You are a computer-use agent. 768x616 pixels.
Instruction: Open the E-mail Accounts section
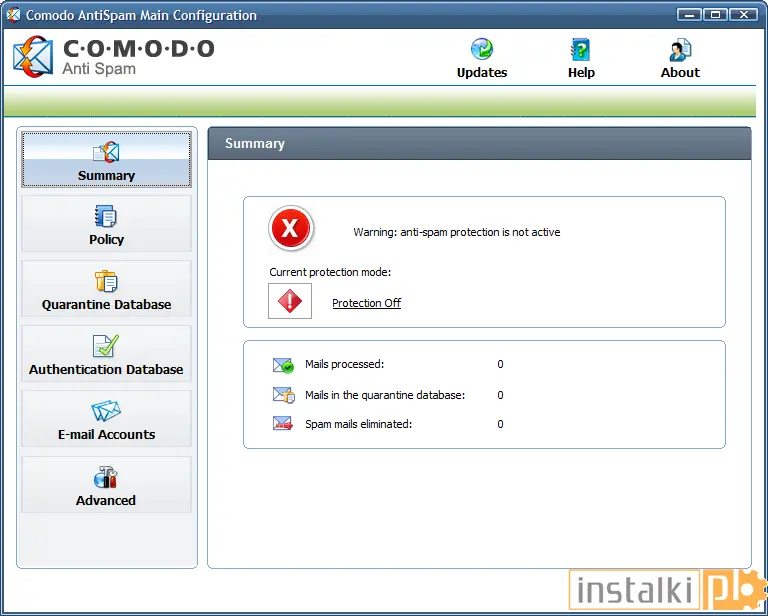106,419
